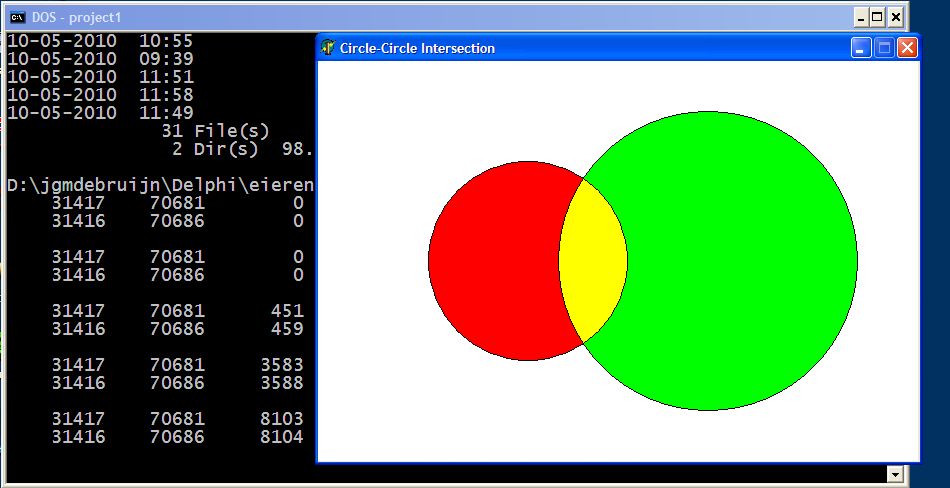Click the large green circle

pos(740,260)
